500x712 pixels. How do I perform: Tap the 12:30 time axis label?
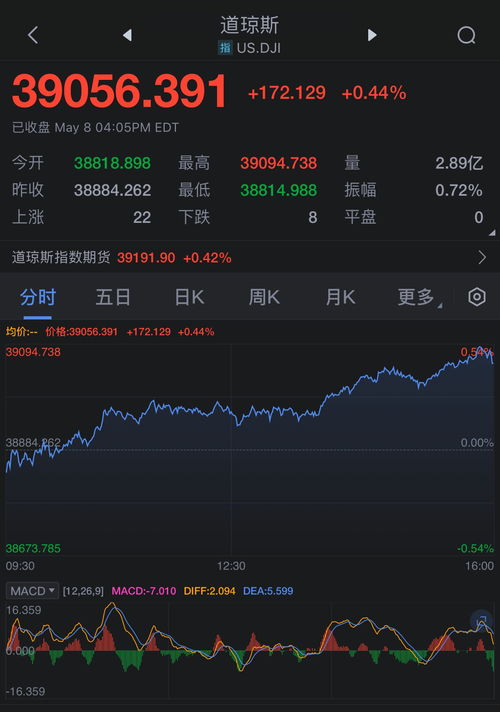click(x=231, y=566)
